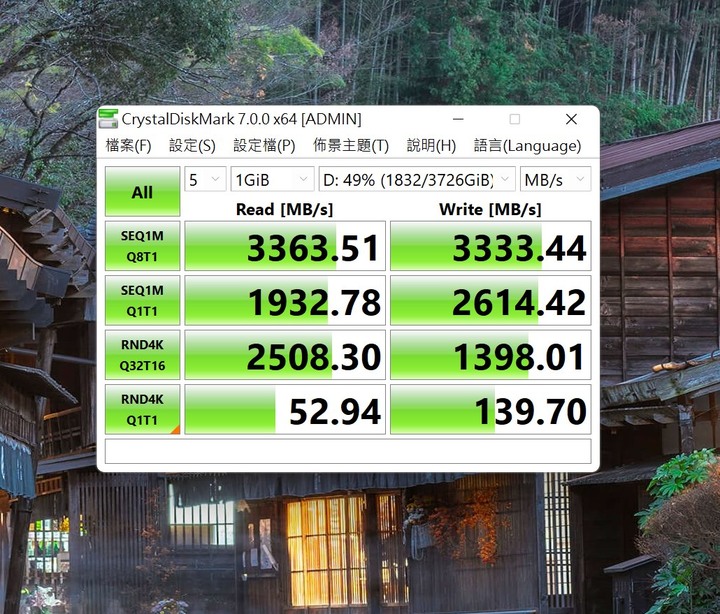Click the SEQ1M Q1T1 read result 1932.78
720x614 pixels.
[x=285, y=300]
